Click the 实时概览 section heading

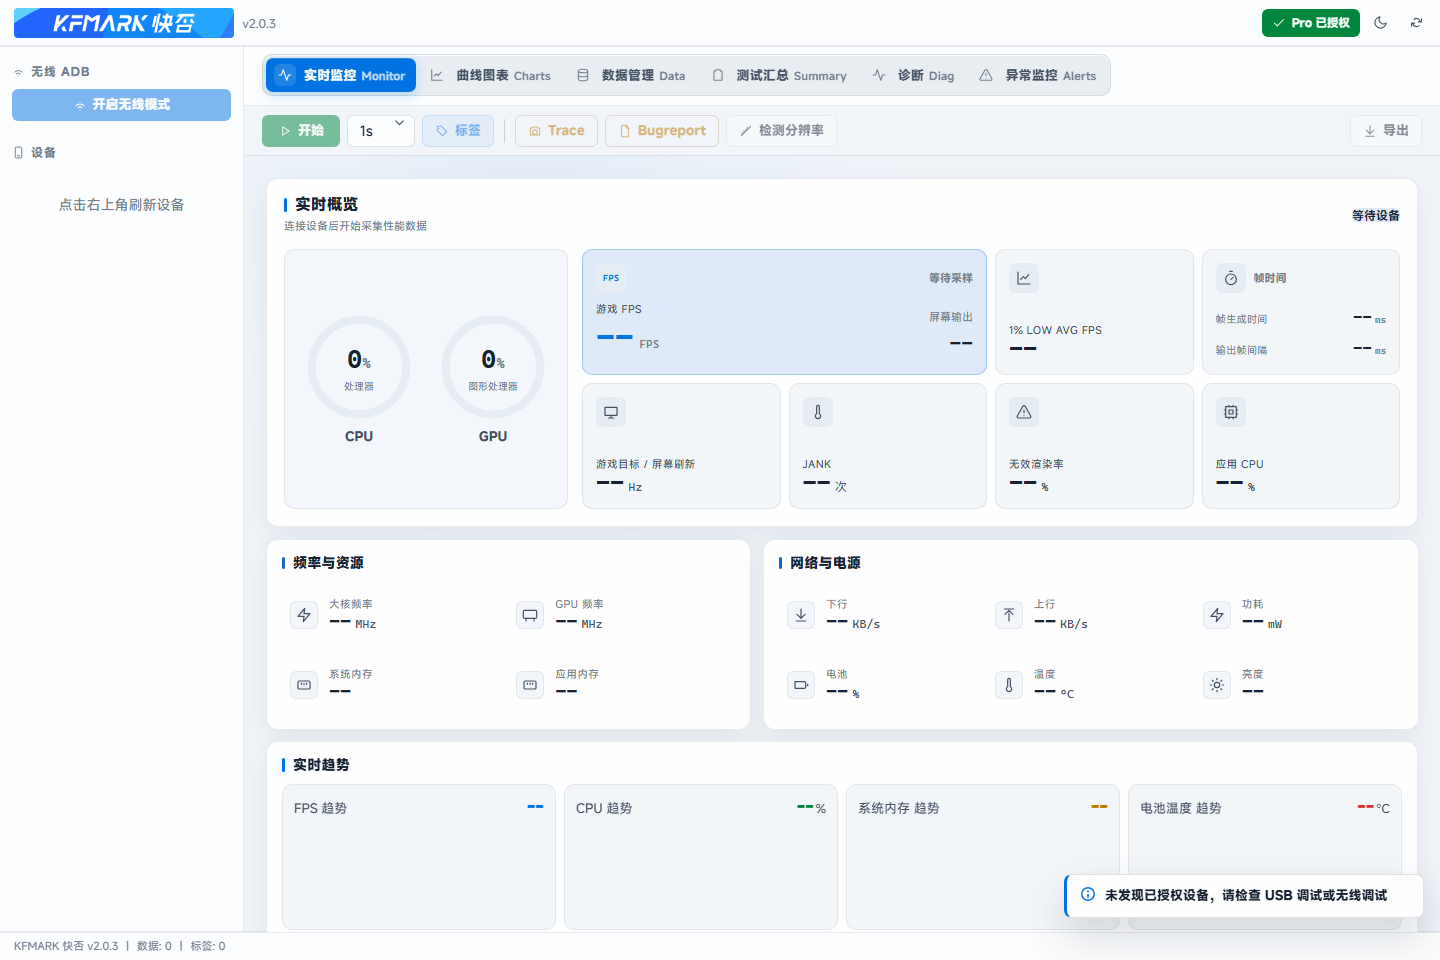point(326,204)
